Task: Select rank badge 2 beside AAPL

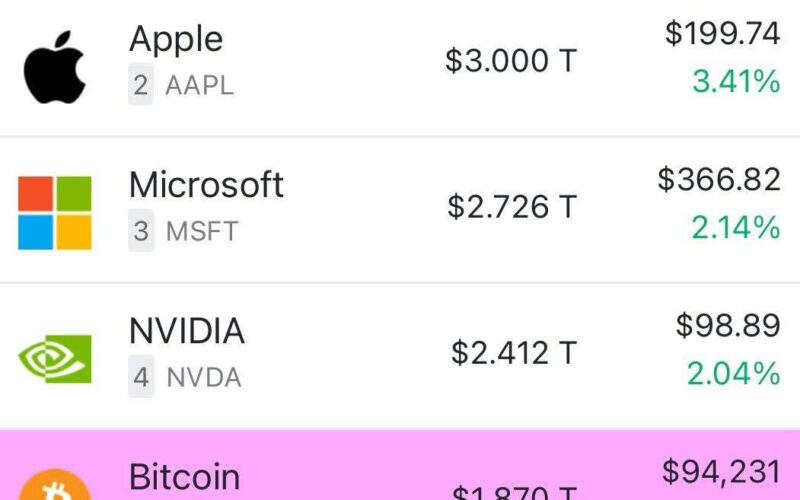Action: [141, 84]
